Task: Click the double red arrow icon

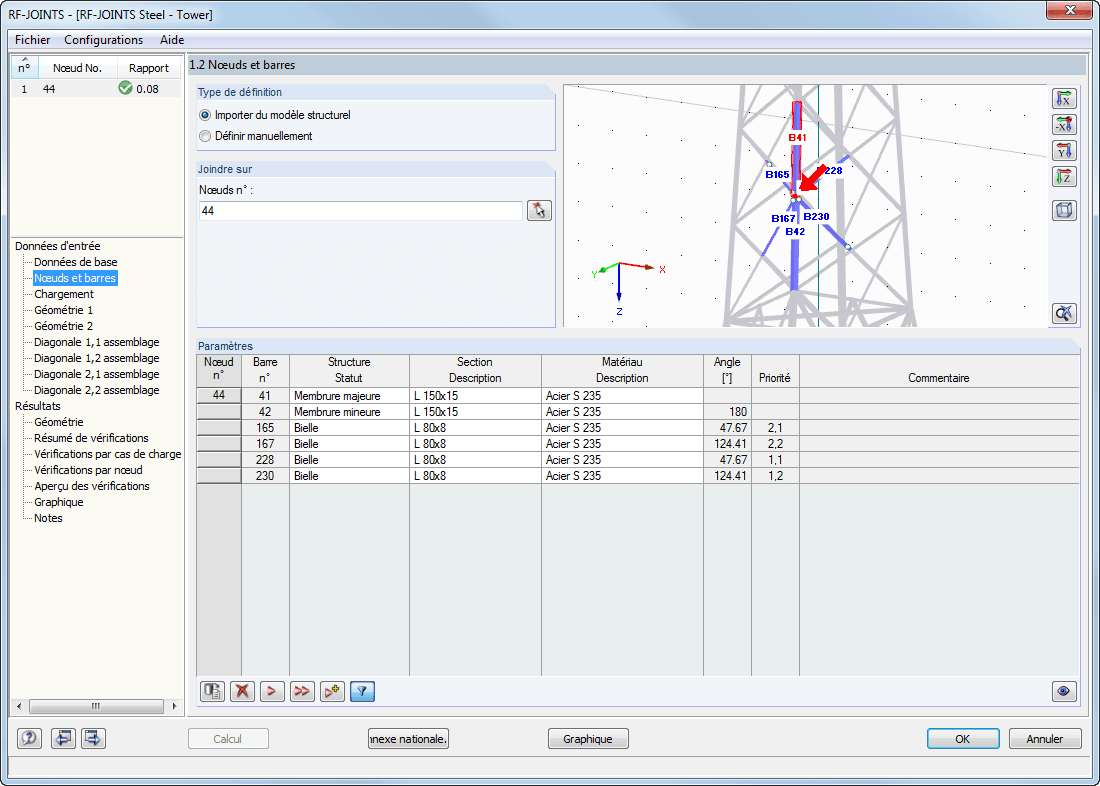Action: click(x=302, y=691)
